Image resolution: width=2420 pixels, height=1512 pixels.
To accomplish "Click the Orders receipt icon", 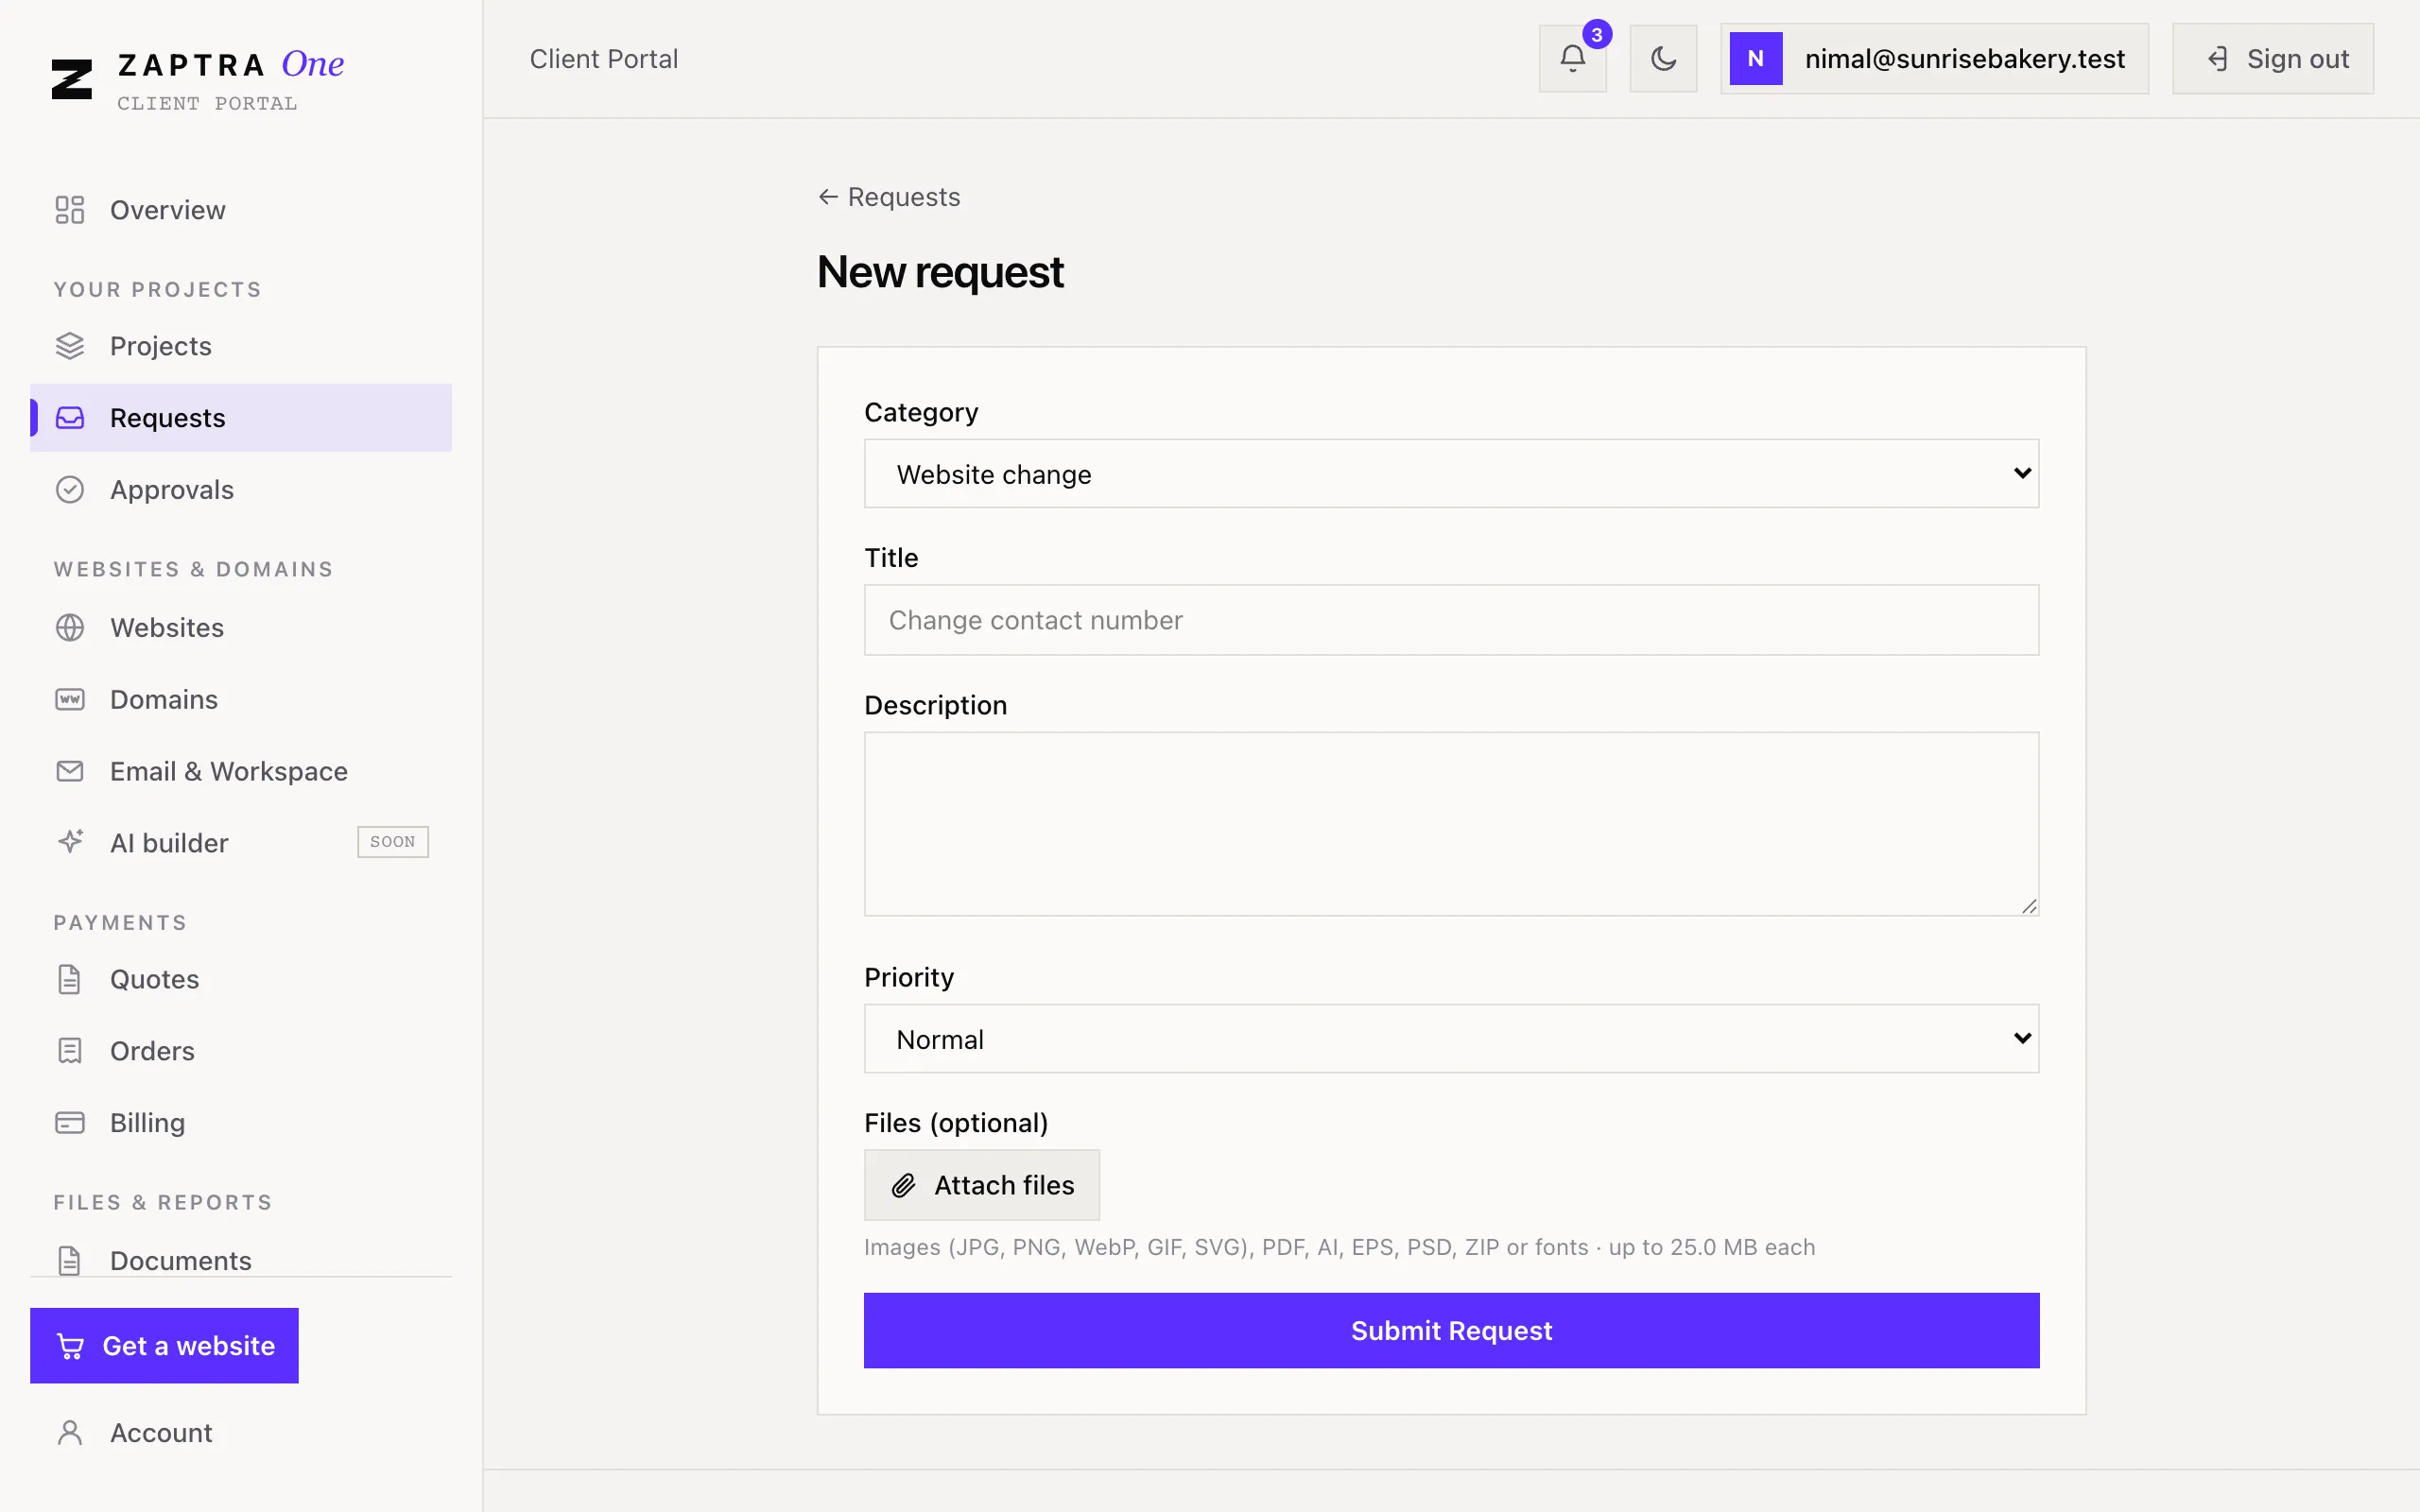I will [x=70, y=1051].
